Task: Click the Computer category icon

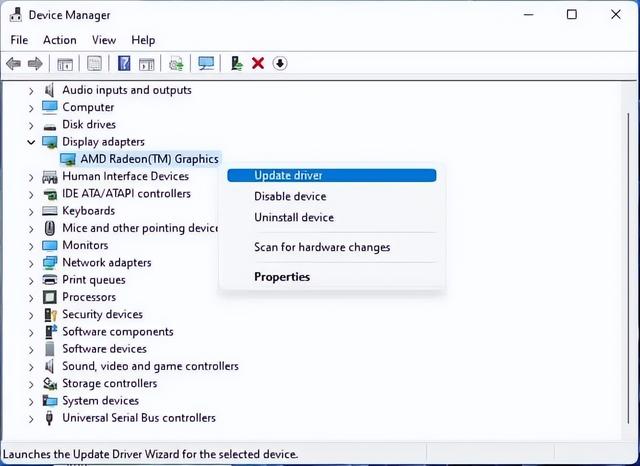Action: click(x=50, y=107)
